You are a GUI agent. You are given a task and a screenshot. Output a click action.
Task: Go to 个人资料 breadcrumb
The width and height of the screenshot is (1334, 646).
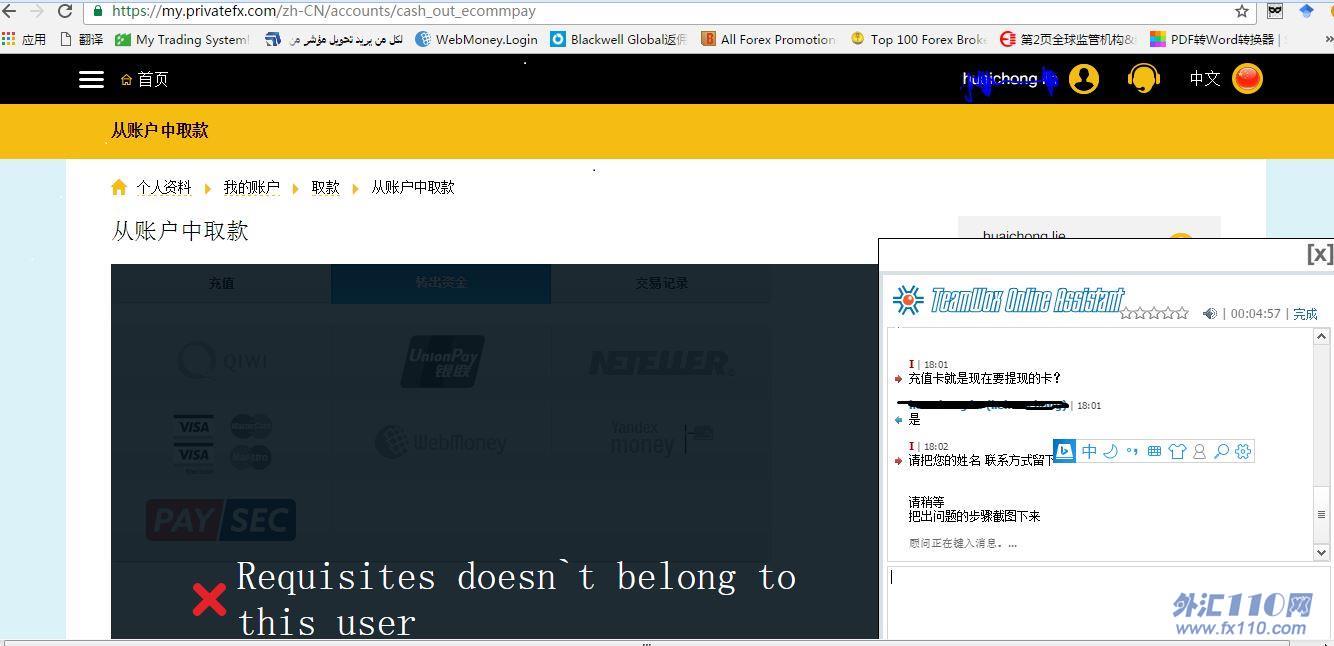coord(164,187)
